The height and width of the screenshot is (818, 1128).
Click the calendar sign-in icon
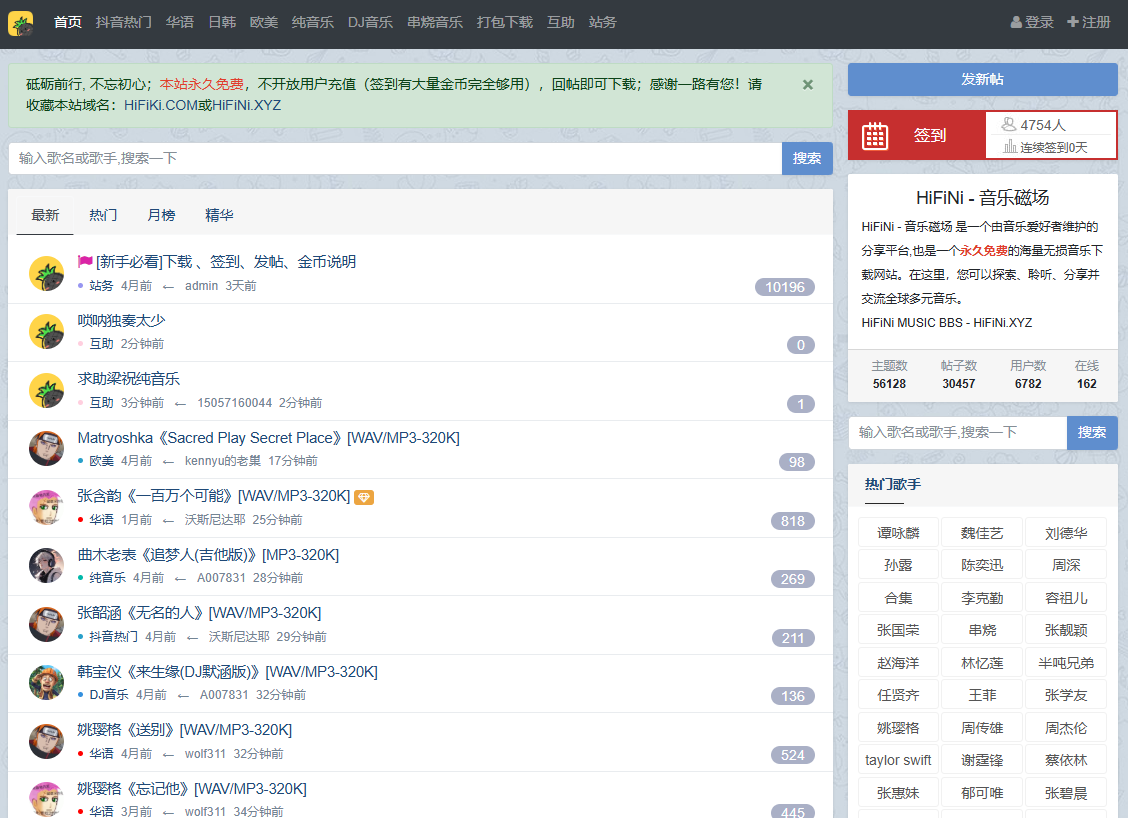[875, 135]
